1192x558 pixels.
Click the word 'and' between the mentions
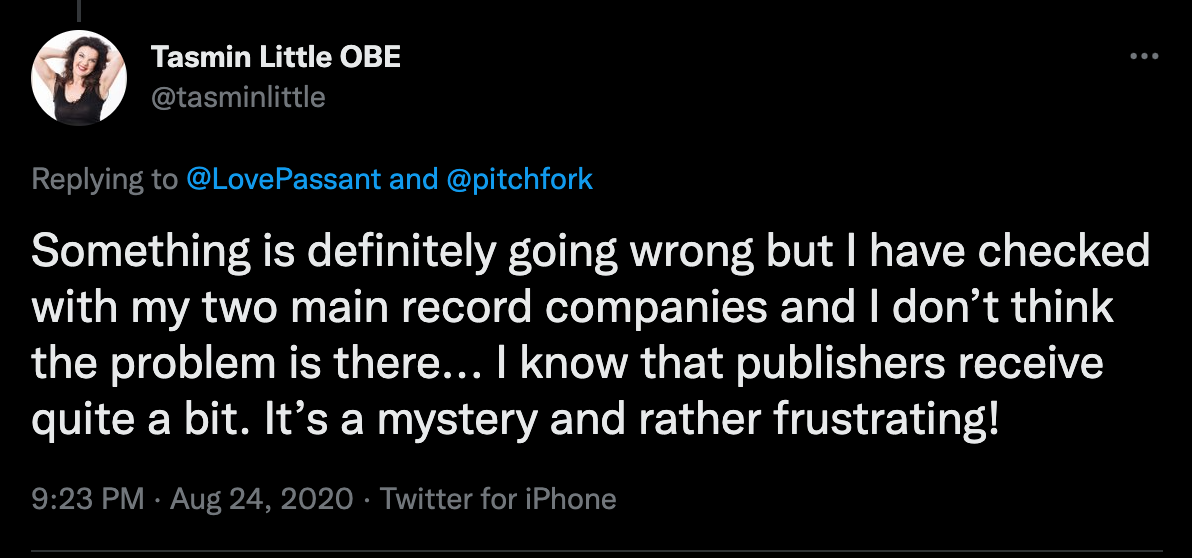(x=414, y=179)
